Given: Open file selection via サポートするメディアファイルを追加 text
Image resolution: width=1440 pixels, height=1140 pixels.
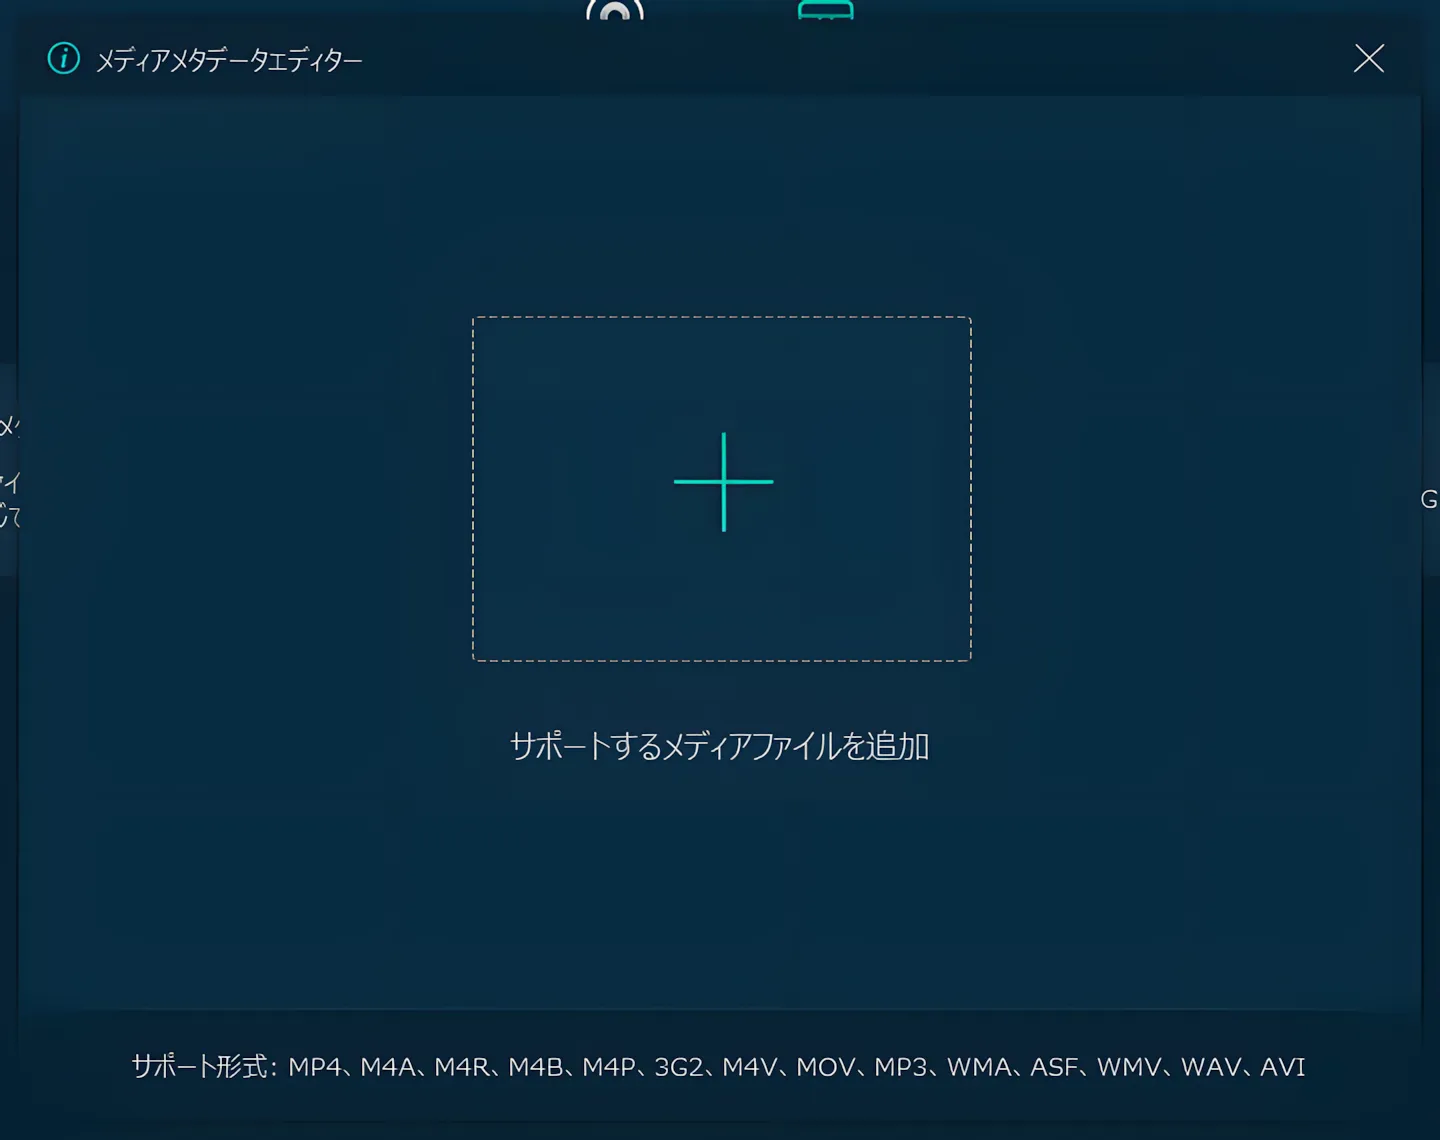Looking at the screenshot, I should (x=721, y=745).
